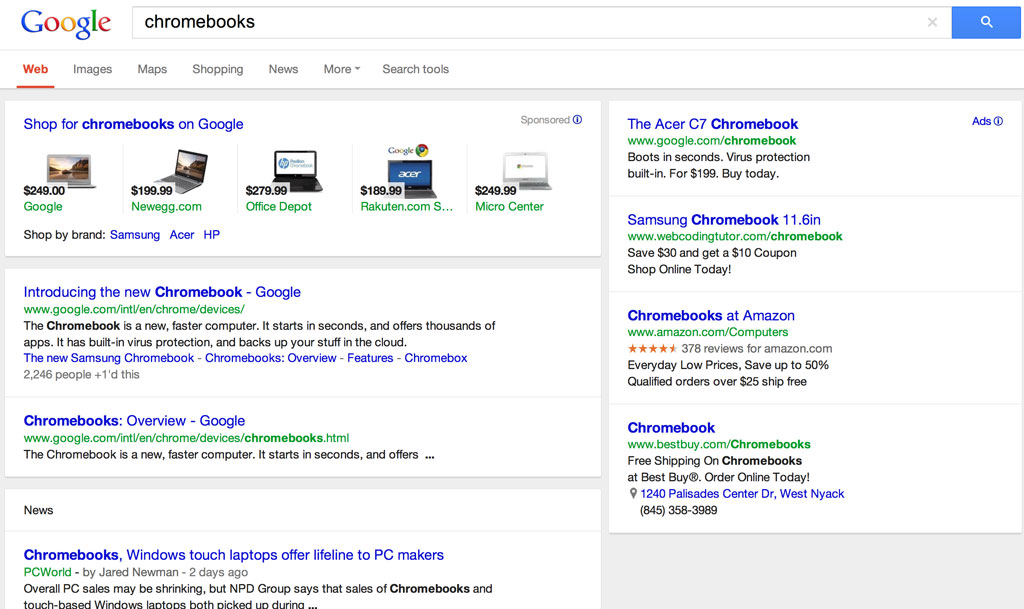Open Shop for chromebooks on Google link
This screenshot has width=1024, height=609.
133,124
